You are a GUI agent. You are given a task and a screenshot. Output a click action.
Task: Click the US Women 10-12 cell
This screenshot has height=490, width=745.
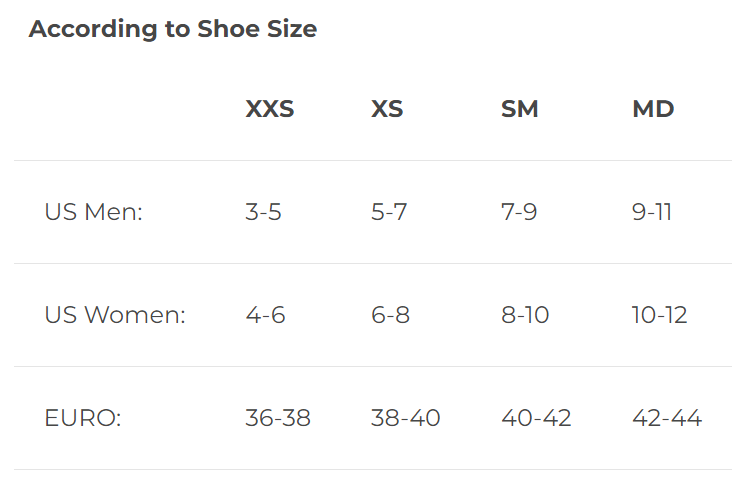(x=659, y=315)
